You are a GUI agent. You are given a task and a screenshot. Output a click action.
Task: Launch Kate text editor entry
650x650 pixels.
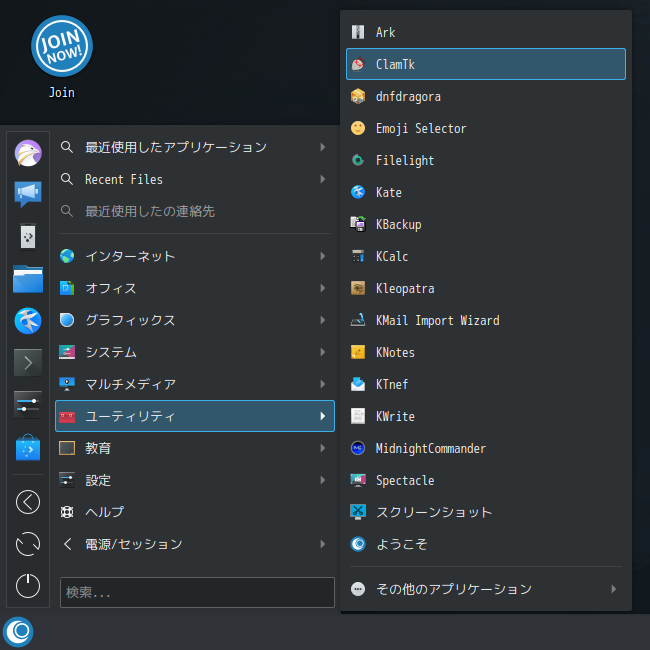coord(486,192)
